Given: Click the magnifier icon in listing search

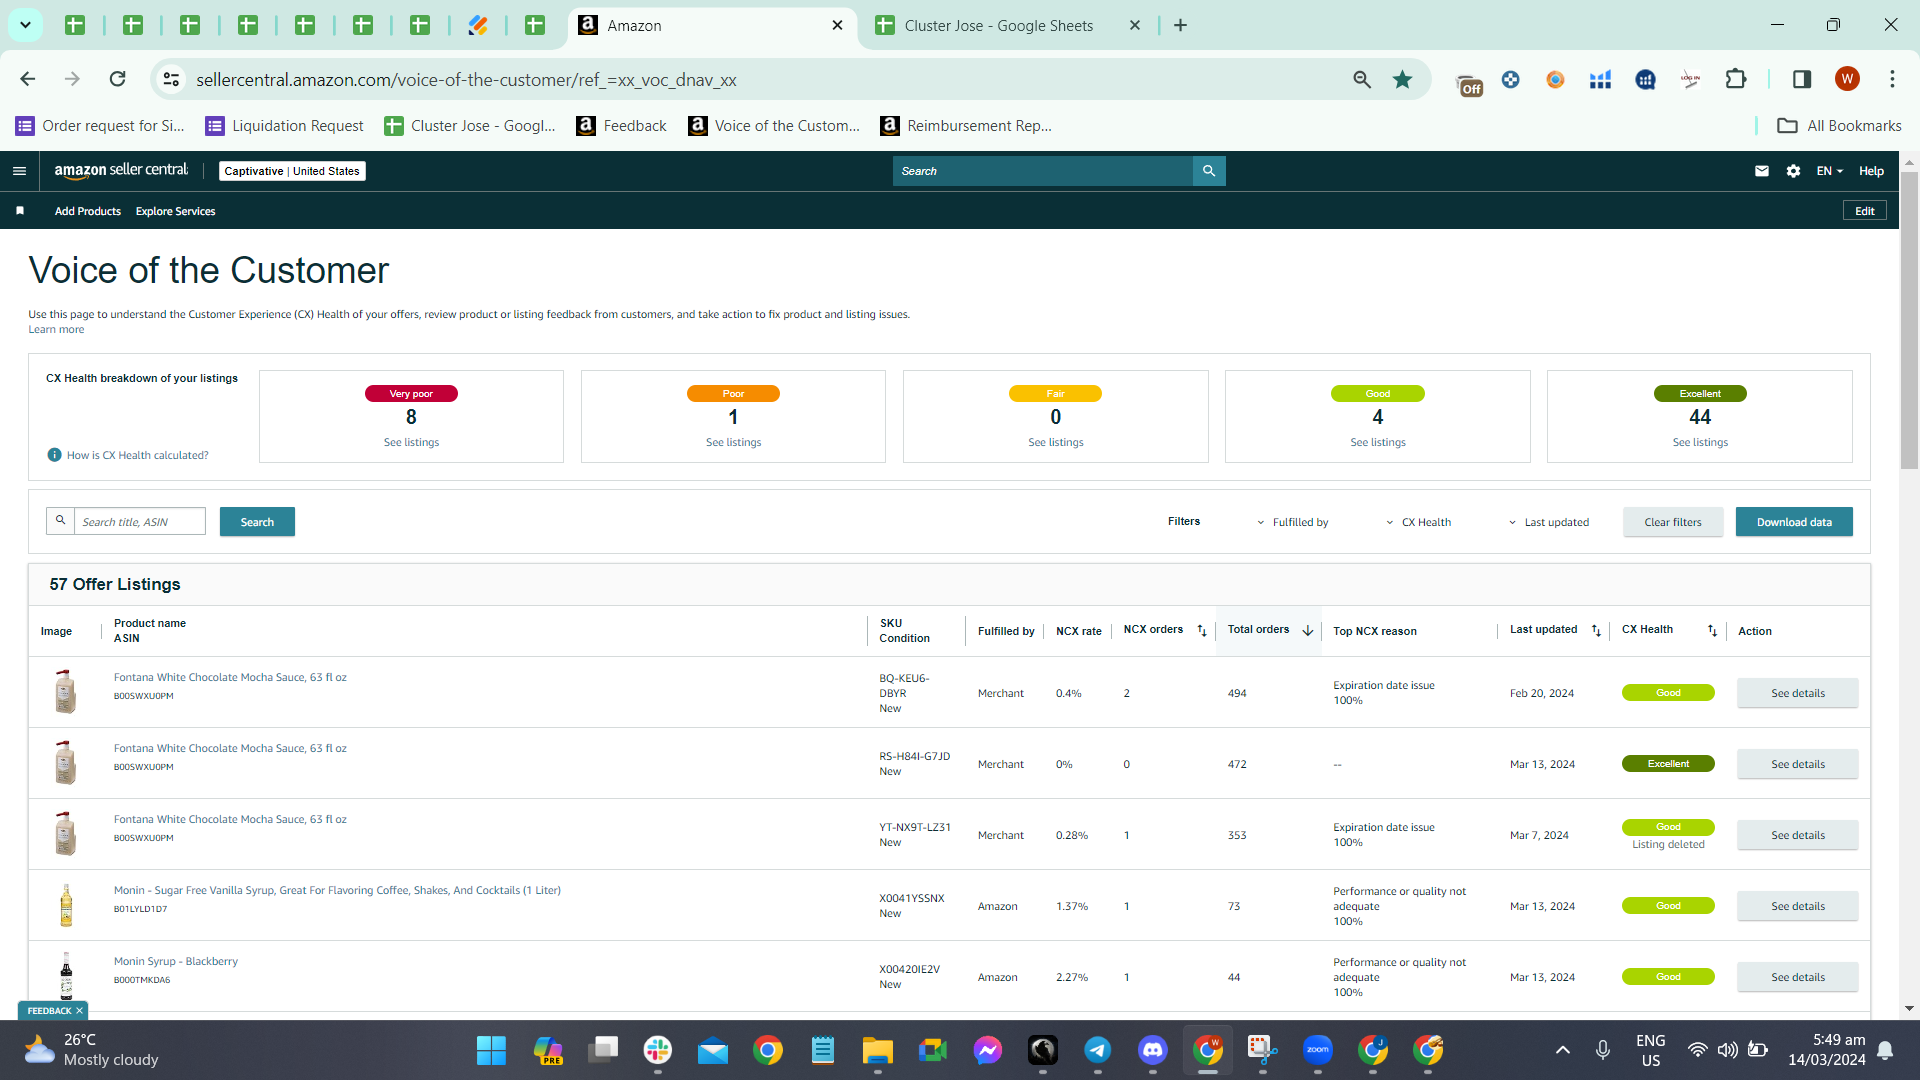Looking at the screenshot, I should pos(61,521).
